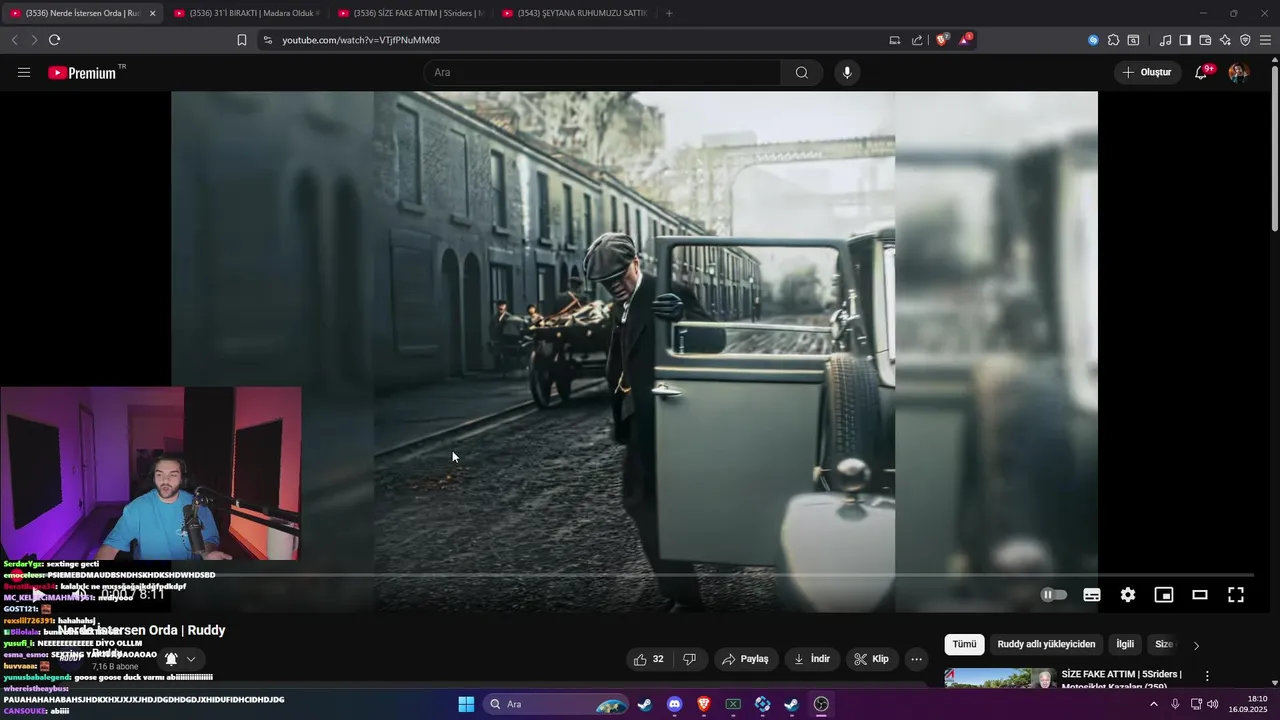Toggle autoplay switch in player

[x=1054, y=595]
